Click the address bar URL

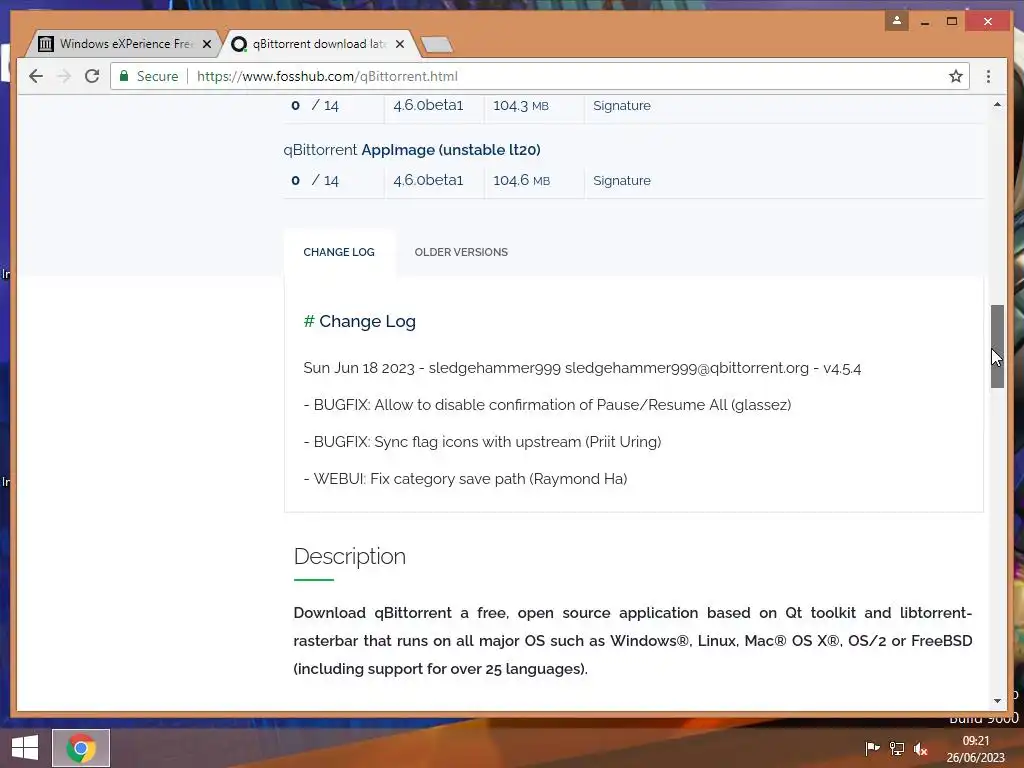coord(327,76)
